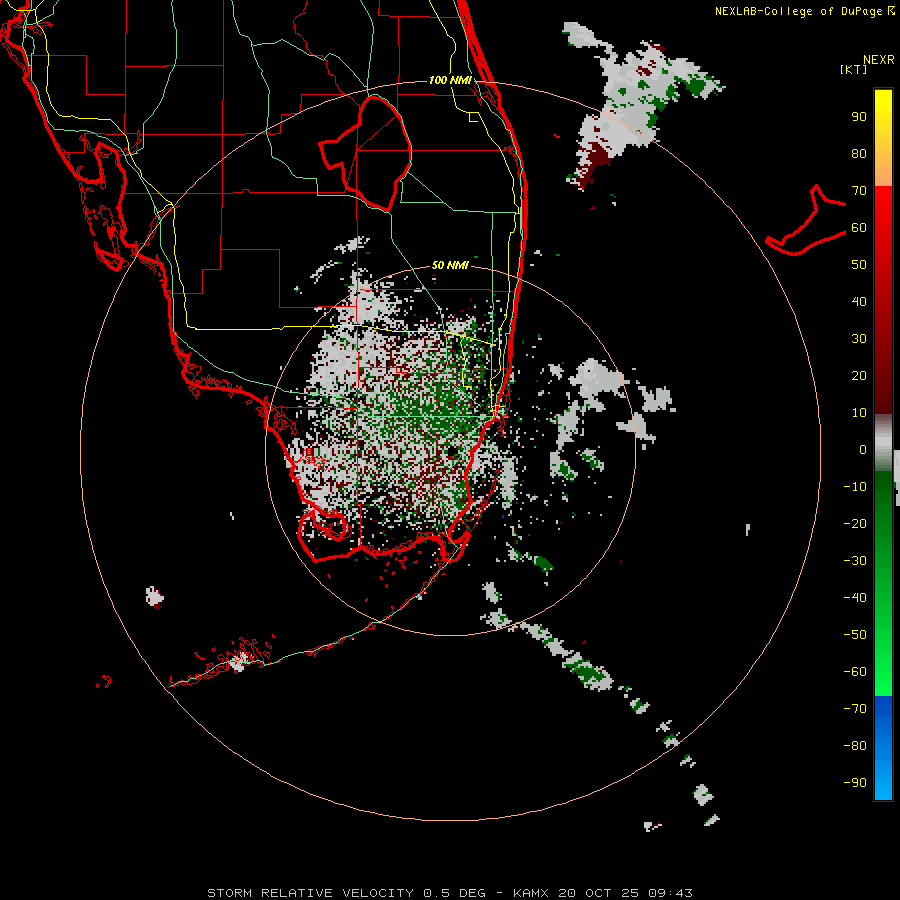The image size is (900, 900).
Task: Click the NEXR label above color bar
Action: (878, 60)
